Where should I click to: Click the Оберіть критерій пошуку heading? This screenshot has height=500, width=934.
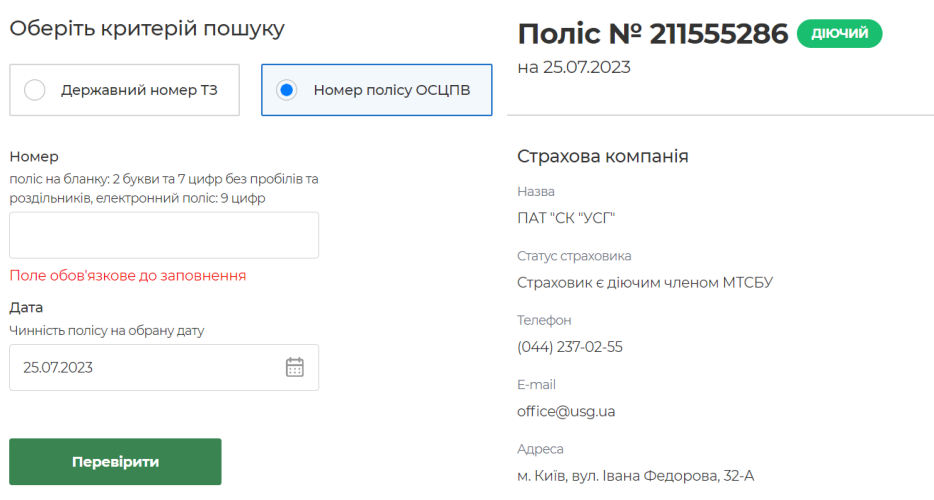point(147,28)
